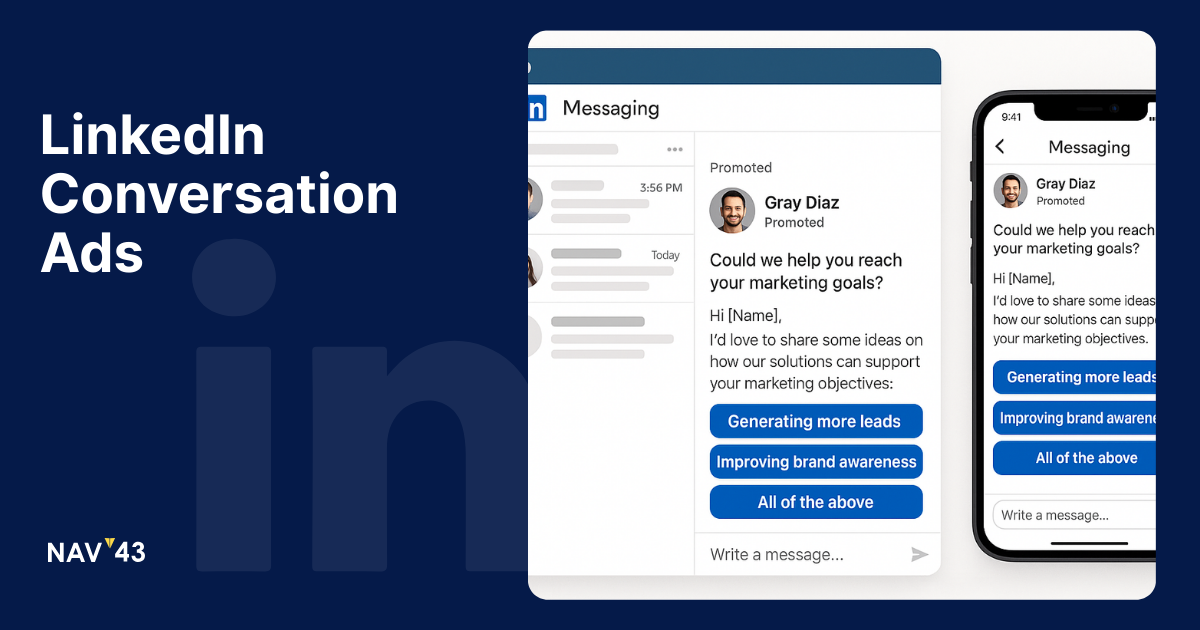Viewport: 1200px width, 630px height.
Task: Select desktop 'All of the above' button
Action: point(816,502)
